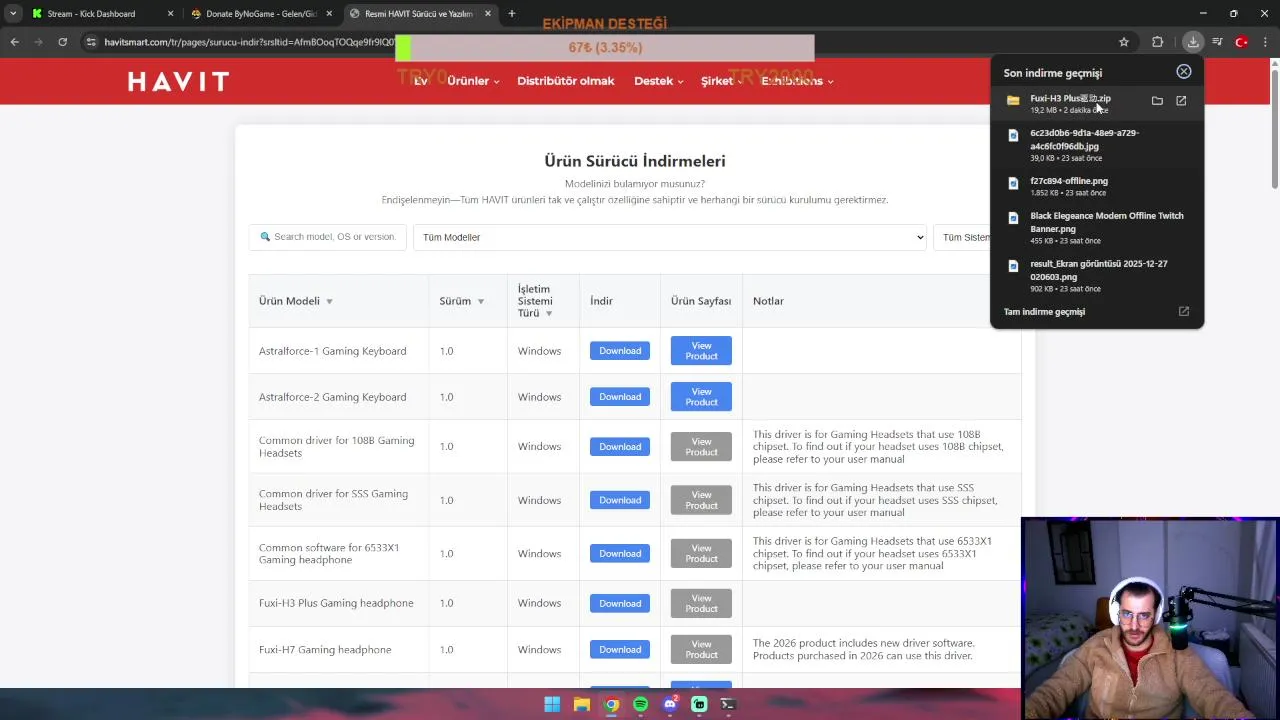View Product for Fuxi-H3 Plus headphone
The width and height of the screenshot is (1280, 720).
[701, 603]
